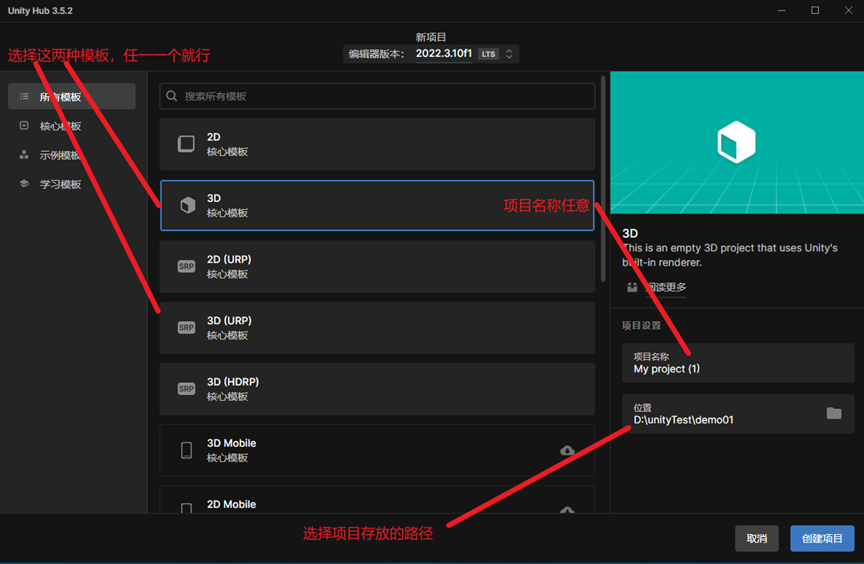Open the 所有模板 category
Screen dimensions: 864x564
(x=72, y=96)
